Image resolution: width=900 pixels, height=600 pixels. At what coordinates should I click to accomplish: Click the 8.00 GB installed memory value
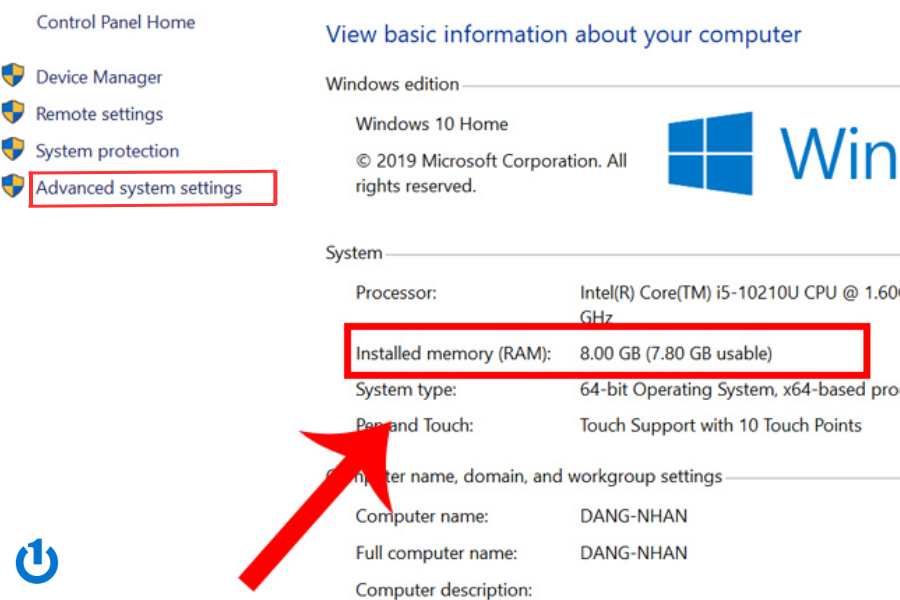(x=676, y=353)
